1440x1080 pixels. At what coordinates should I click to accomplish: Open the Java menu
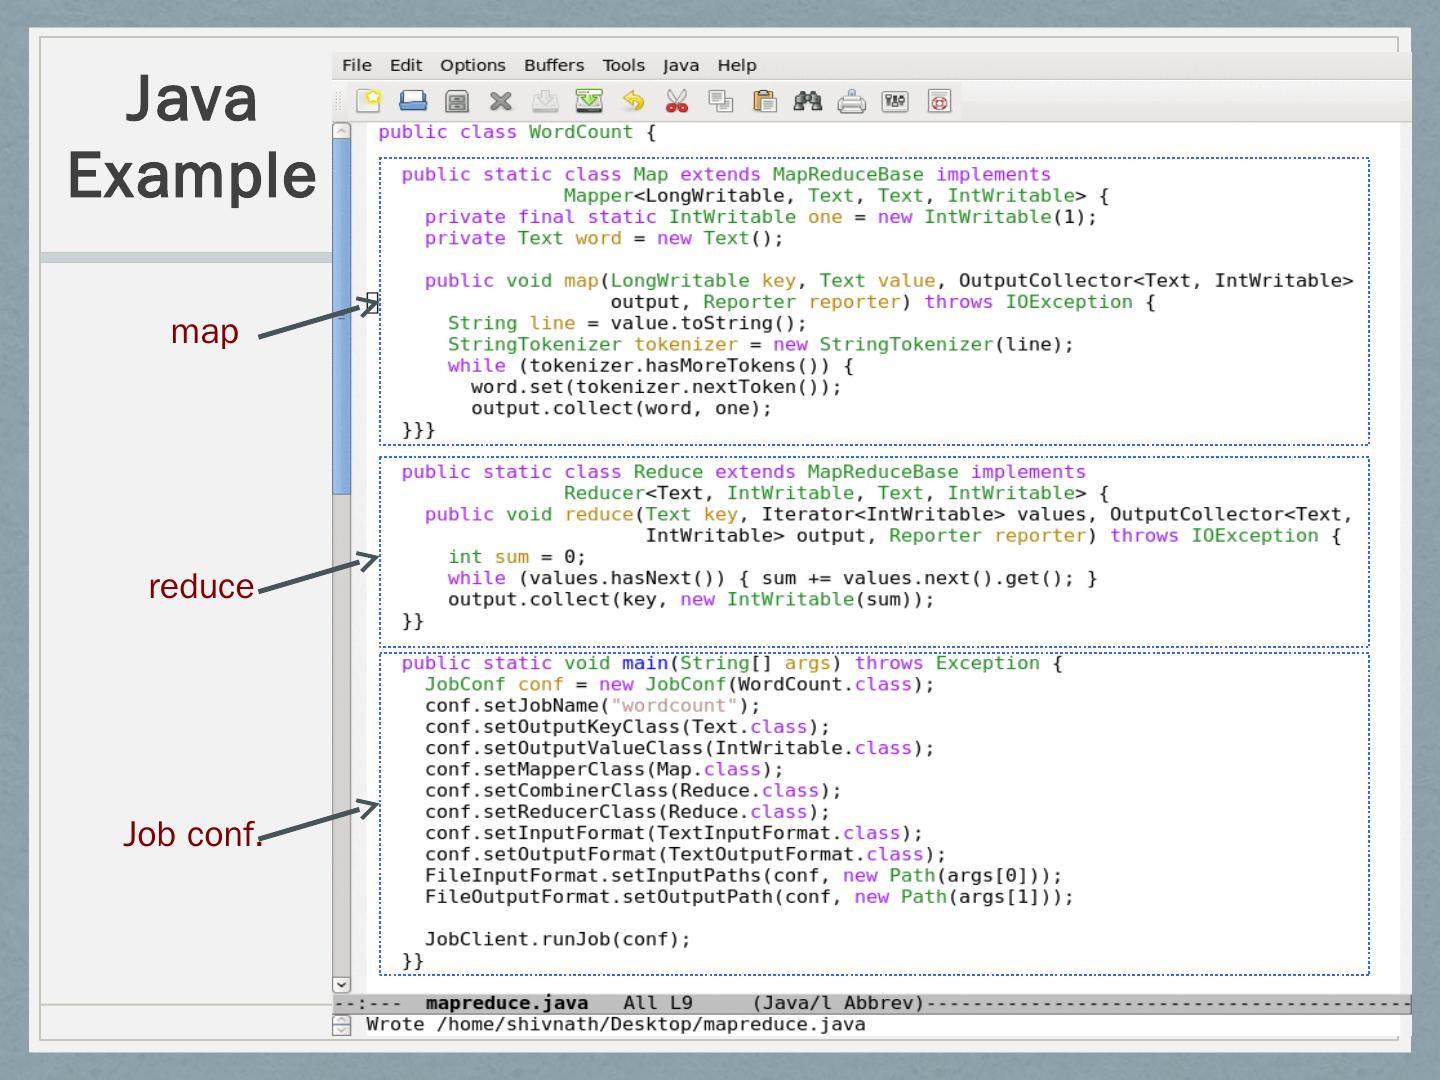point(680,65)
